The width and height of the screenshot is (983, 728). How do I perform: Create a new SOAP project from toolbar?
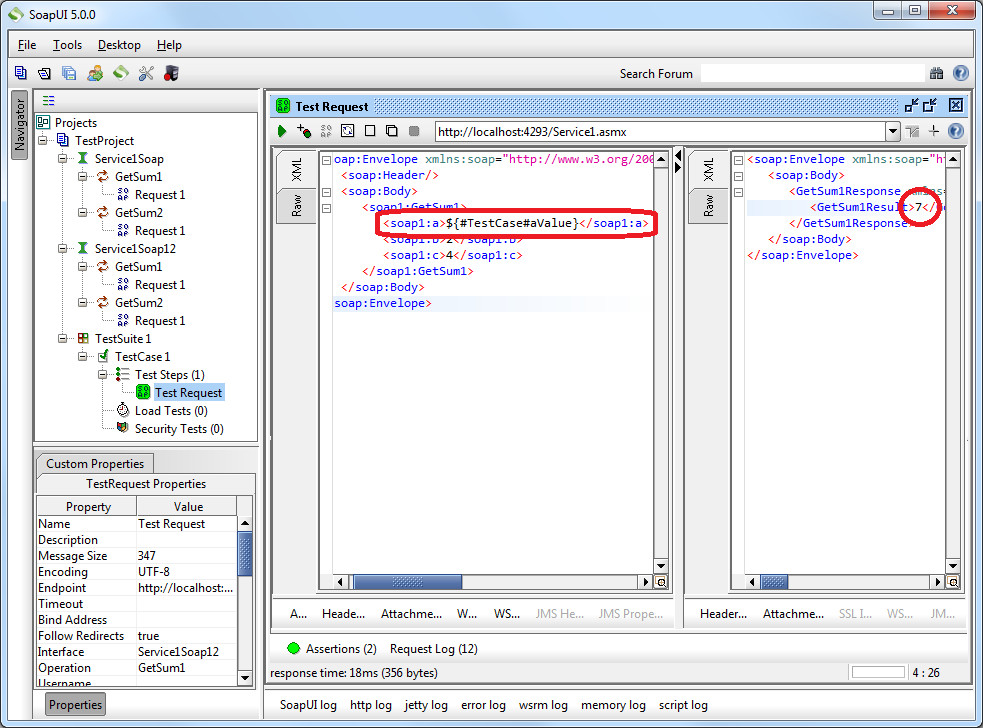(21, 73)
